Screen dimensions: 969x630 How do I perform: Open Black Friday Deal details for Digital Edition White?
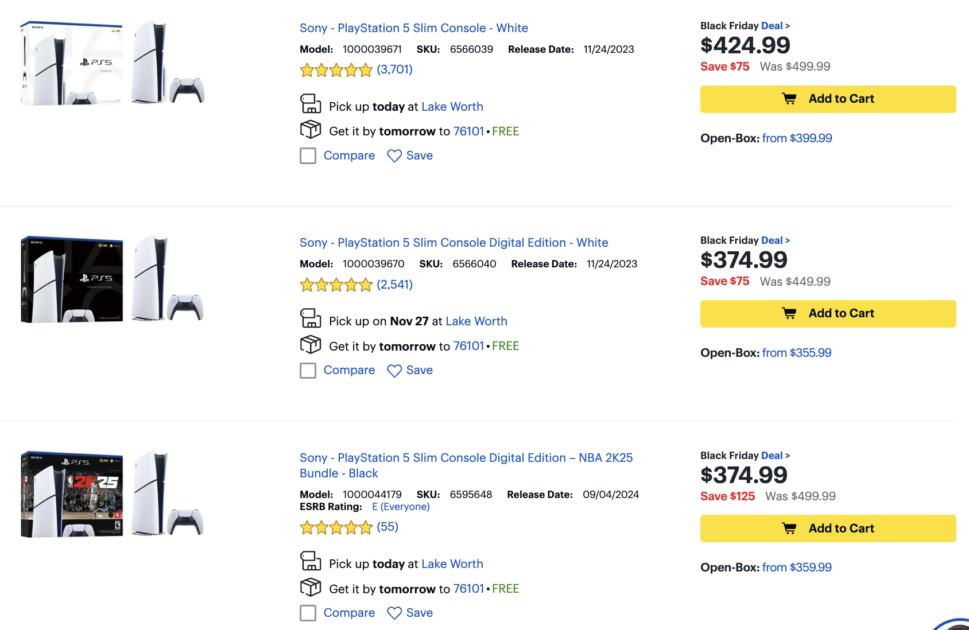(775, 241)
